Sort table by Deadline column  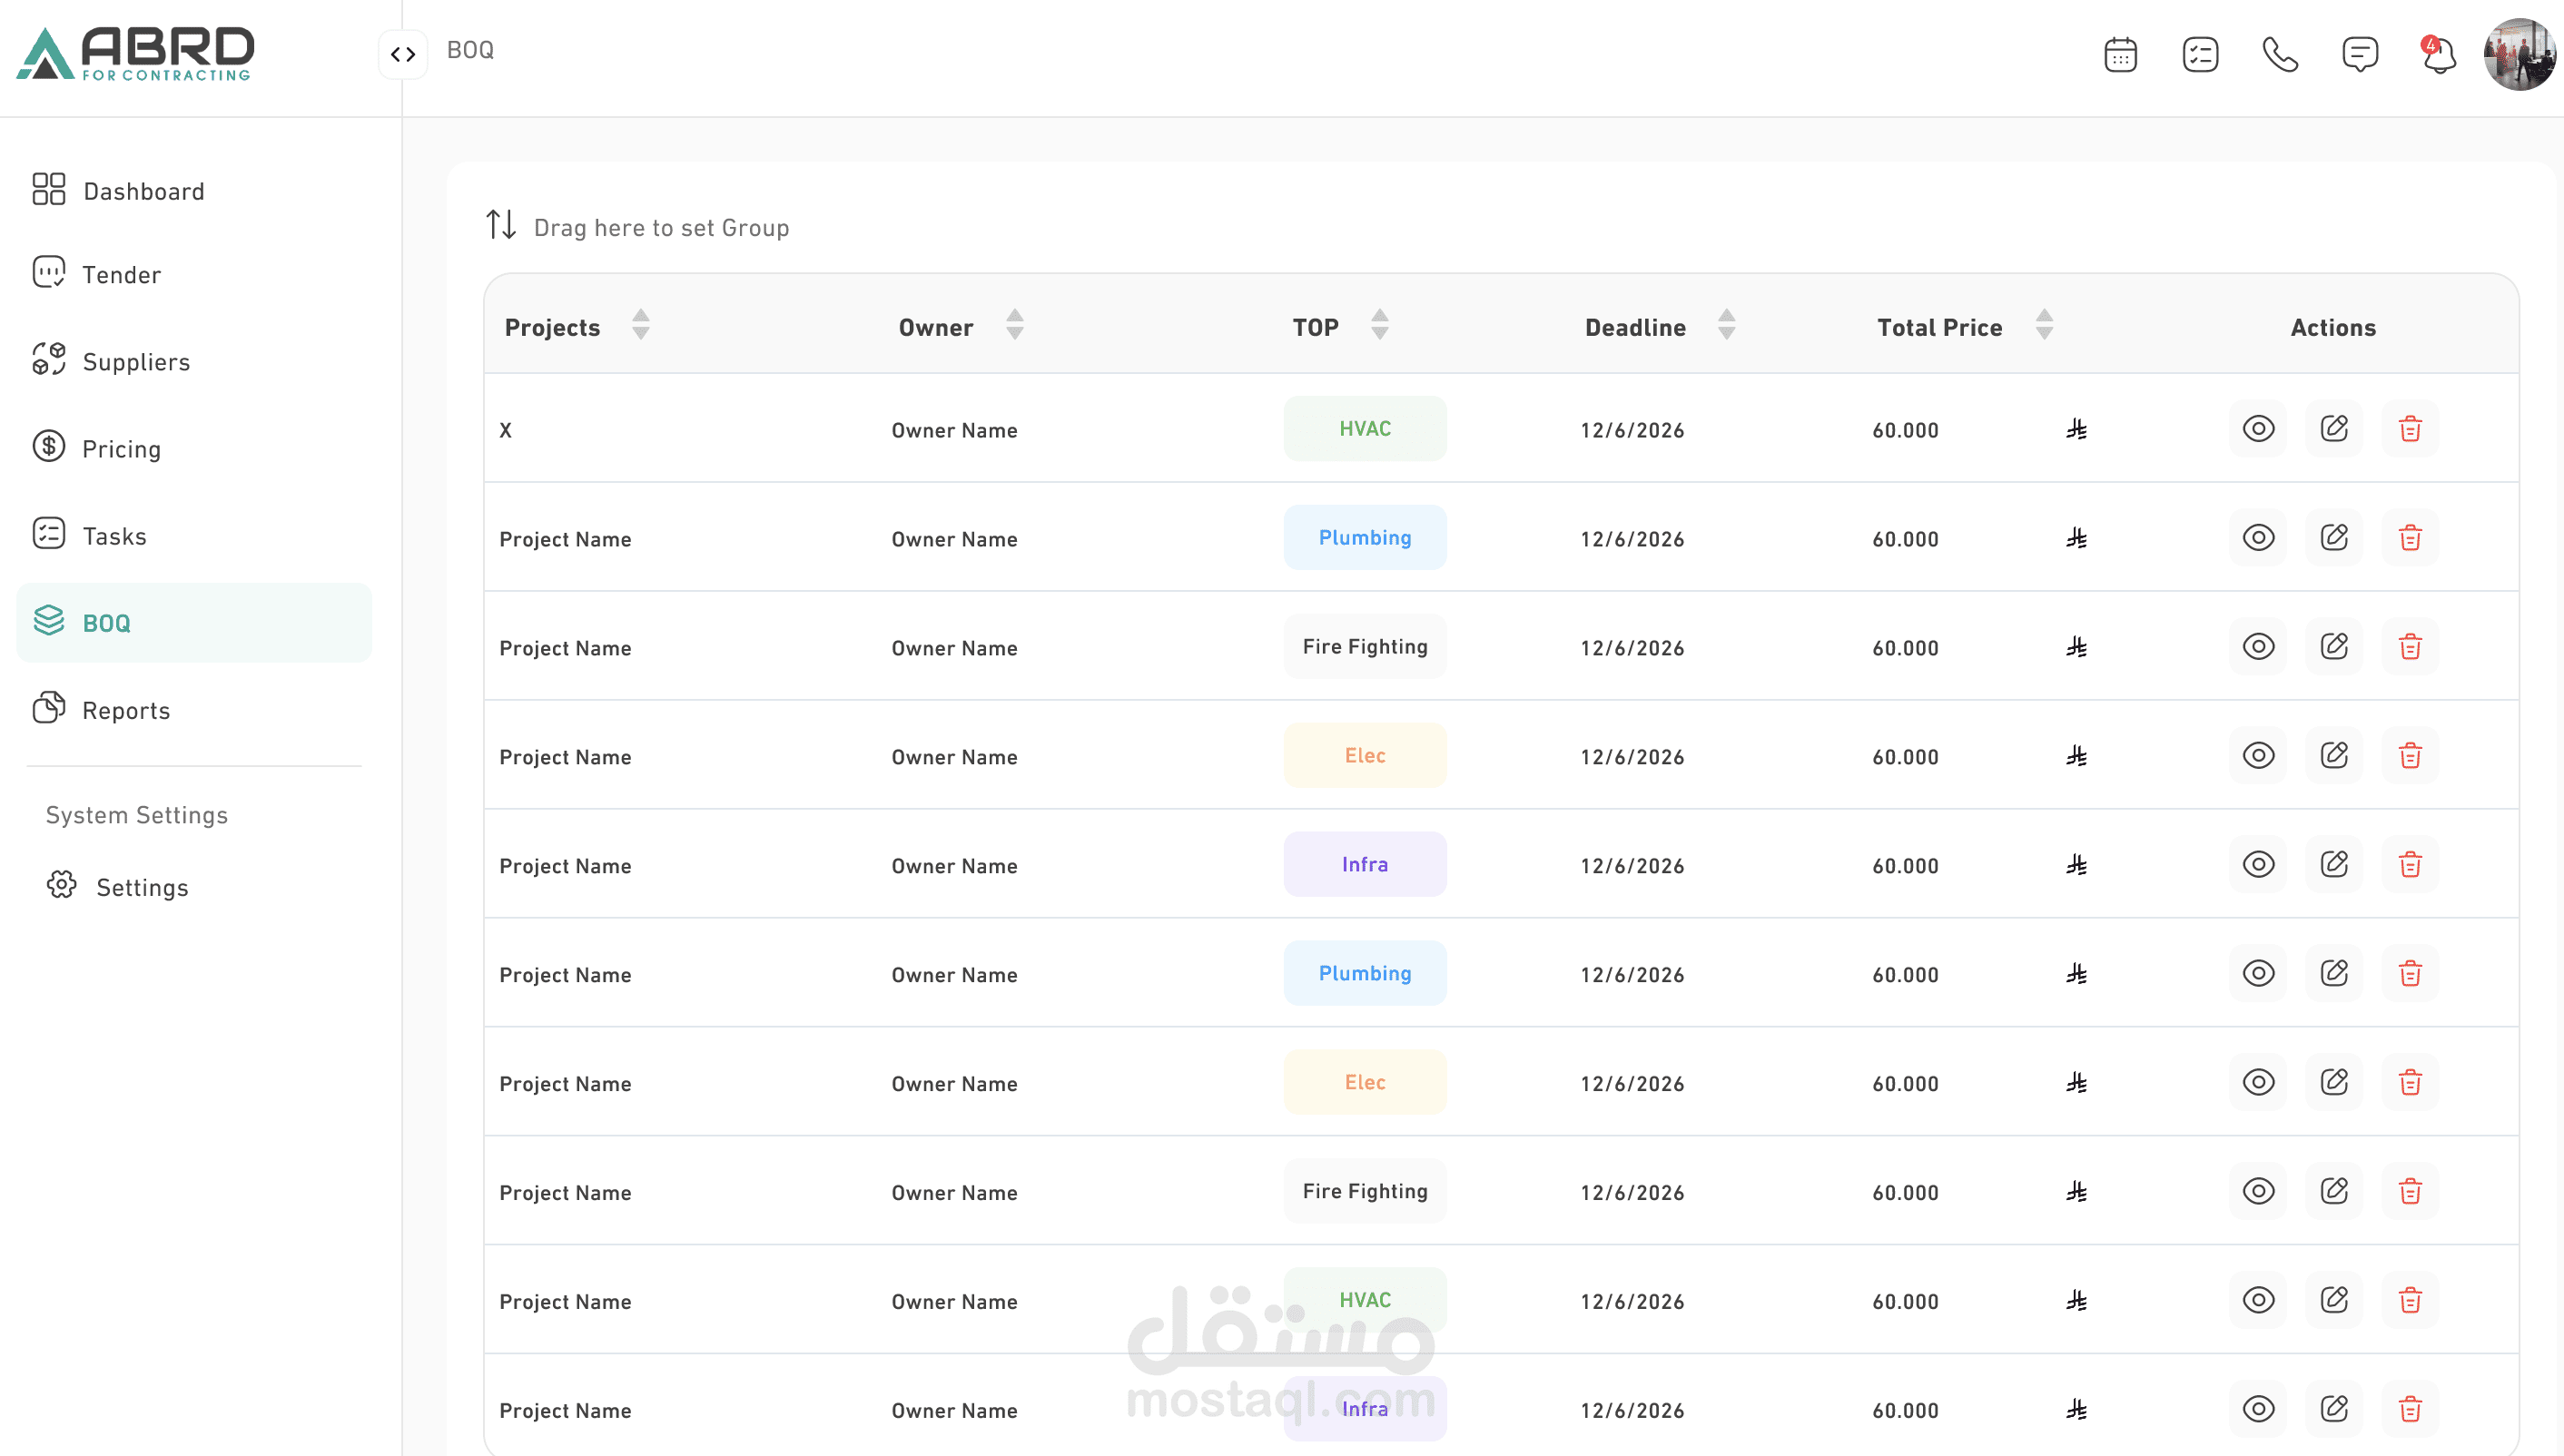click(1727, 325)
